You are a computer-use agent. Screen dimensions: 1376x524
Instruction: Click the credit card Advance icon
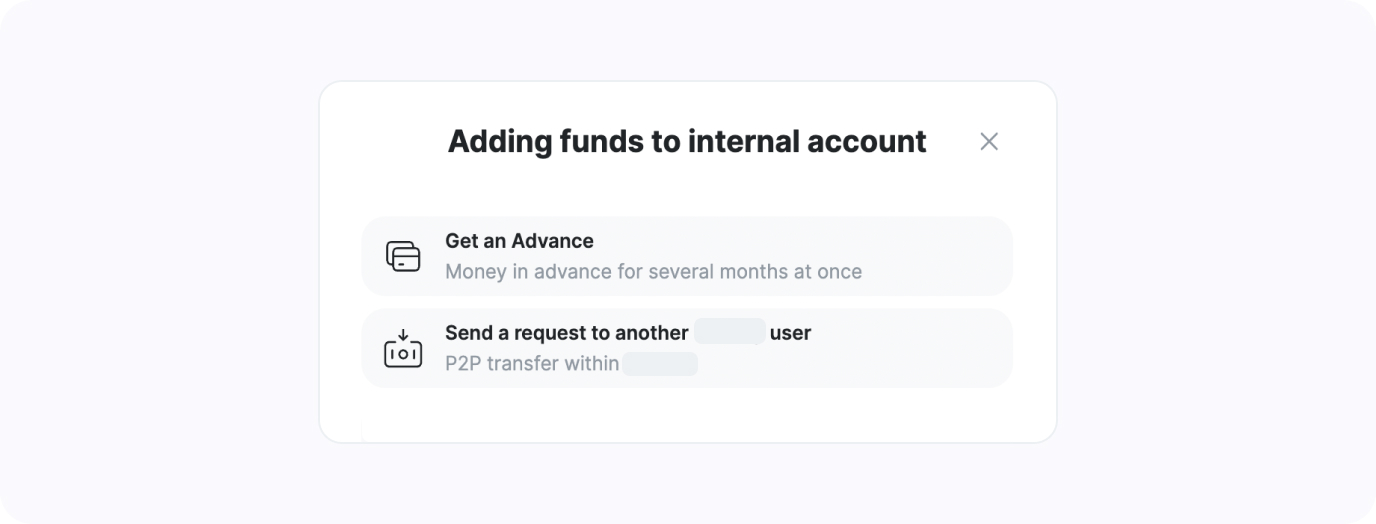point(403,256)
